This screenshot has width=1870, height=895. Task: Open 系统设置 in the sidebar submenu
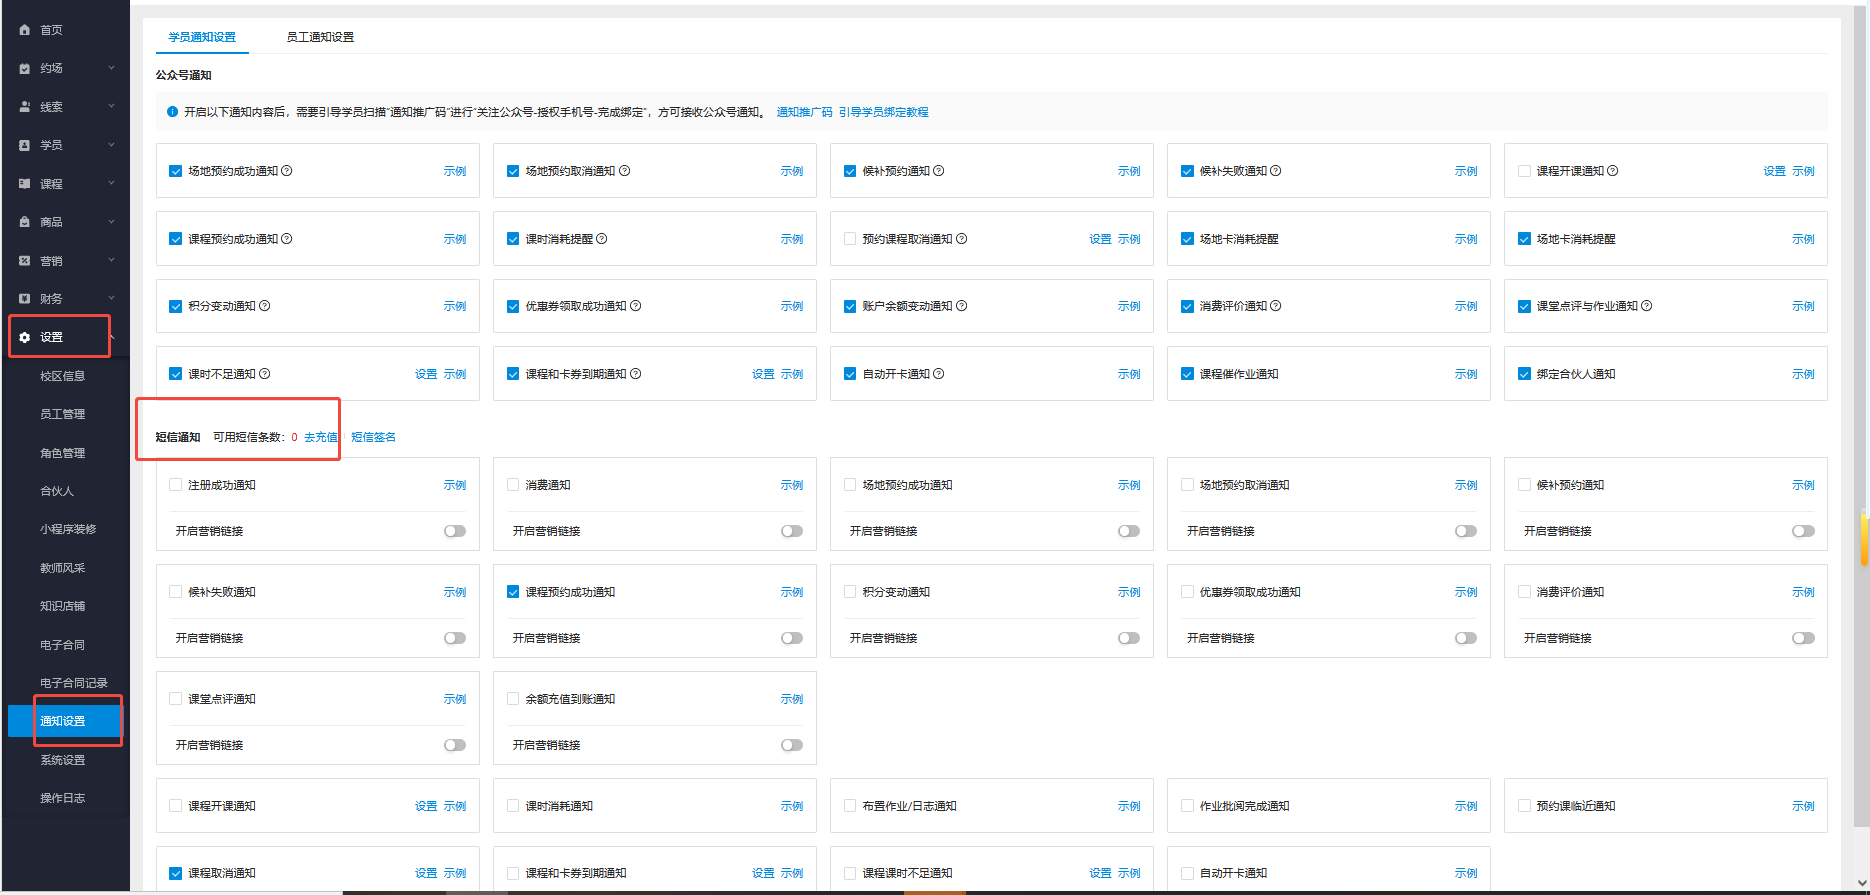pos(62,760)
